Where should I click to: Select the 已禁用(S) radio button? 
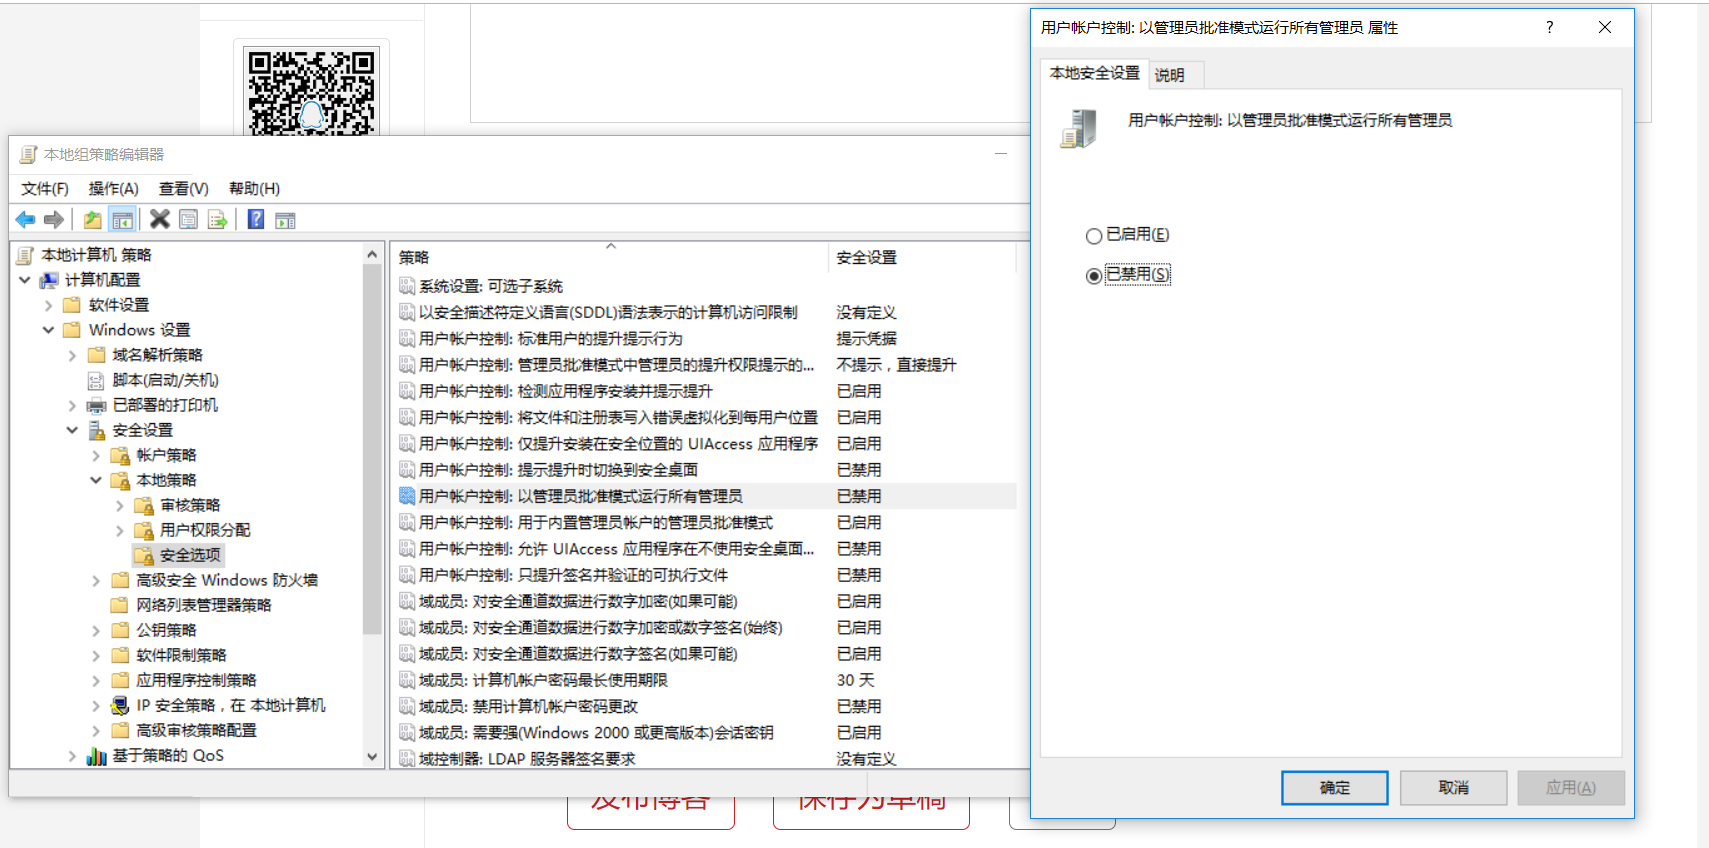click(1094, 275)
